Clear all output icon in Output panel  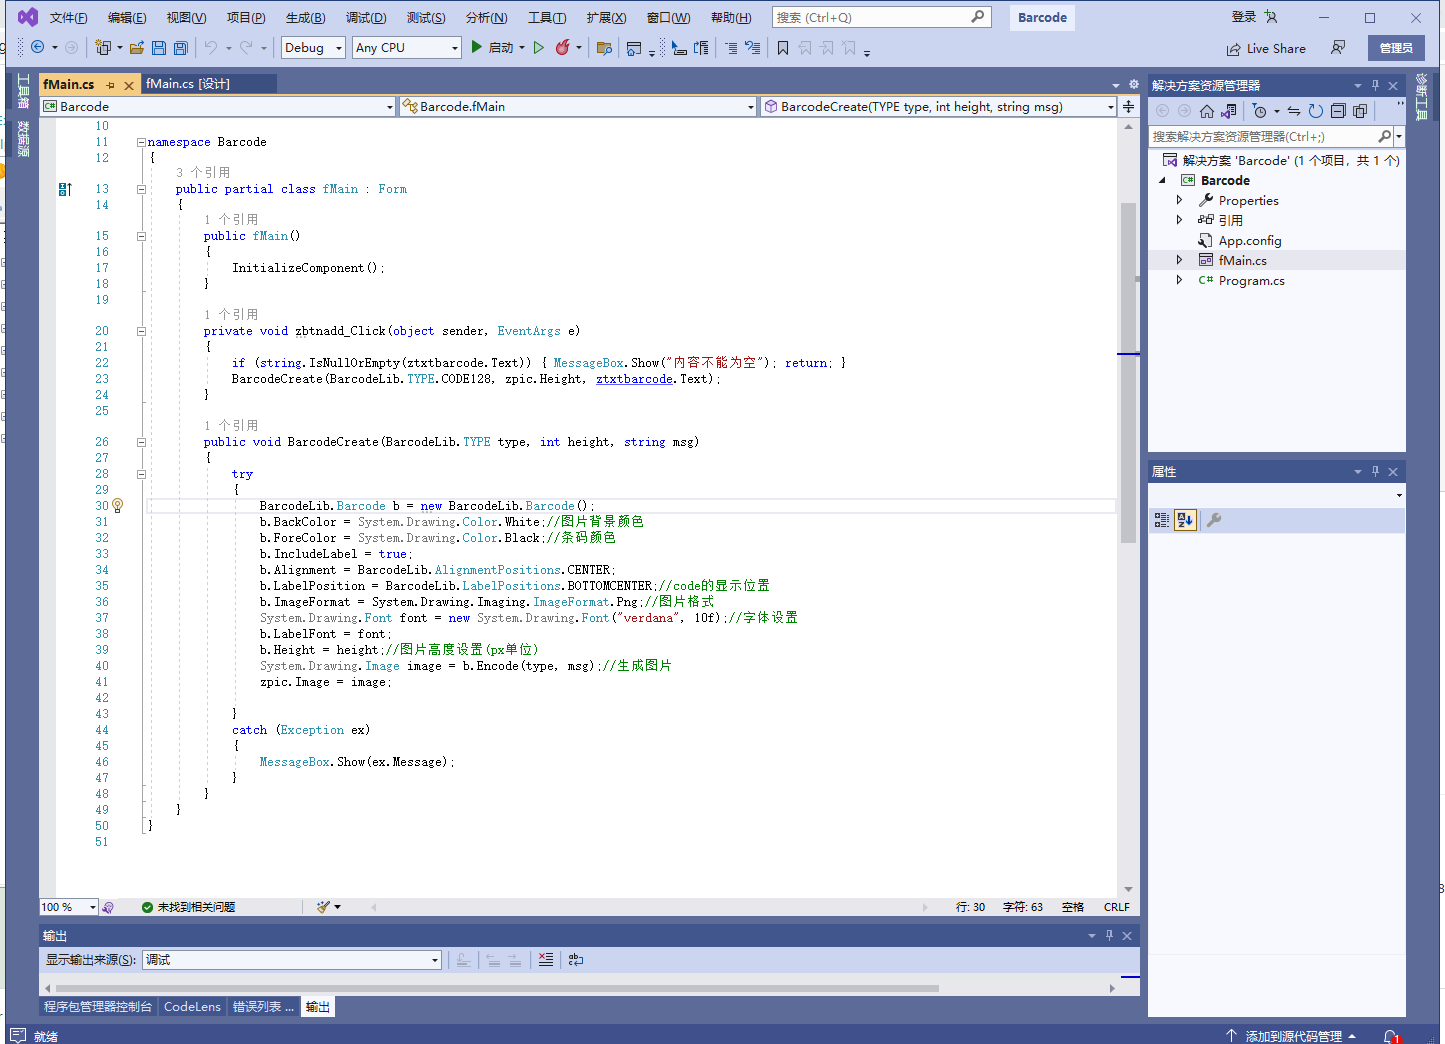pyautogui.click(x=546, y=959)
